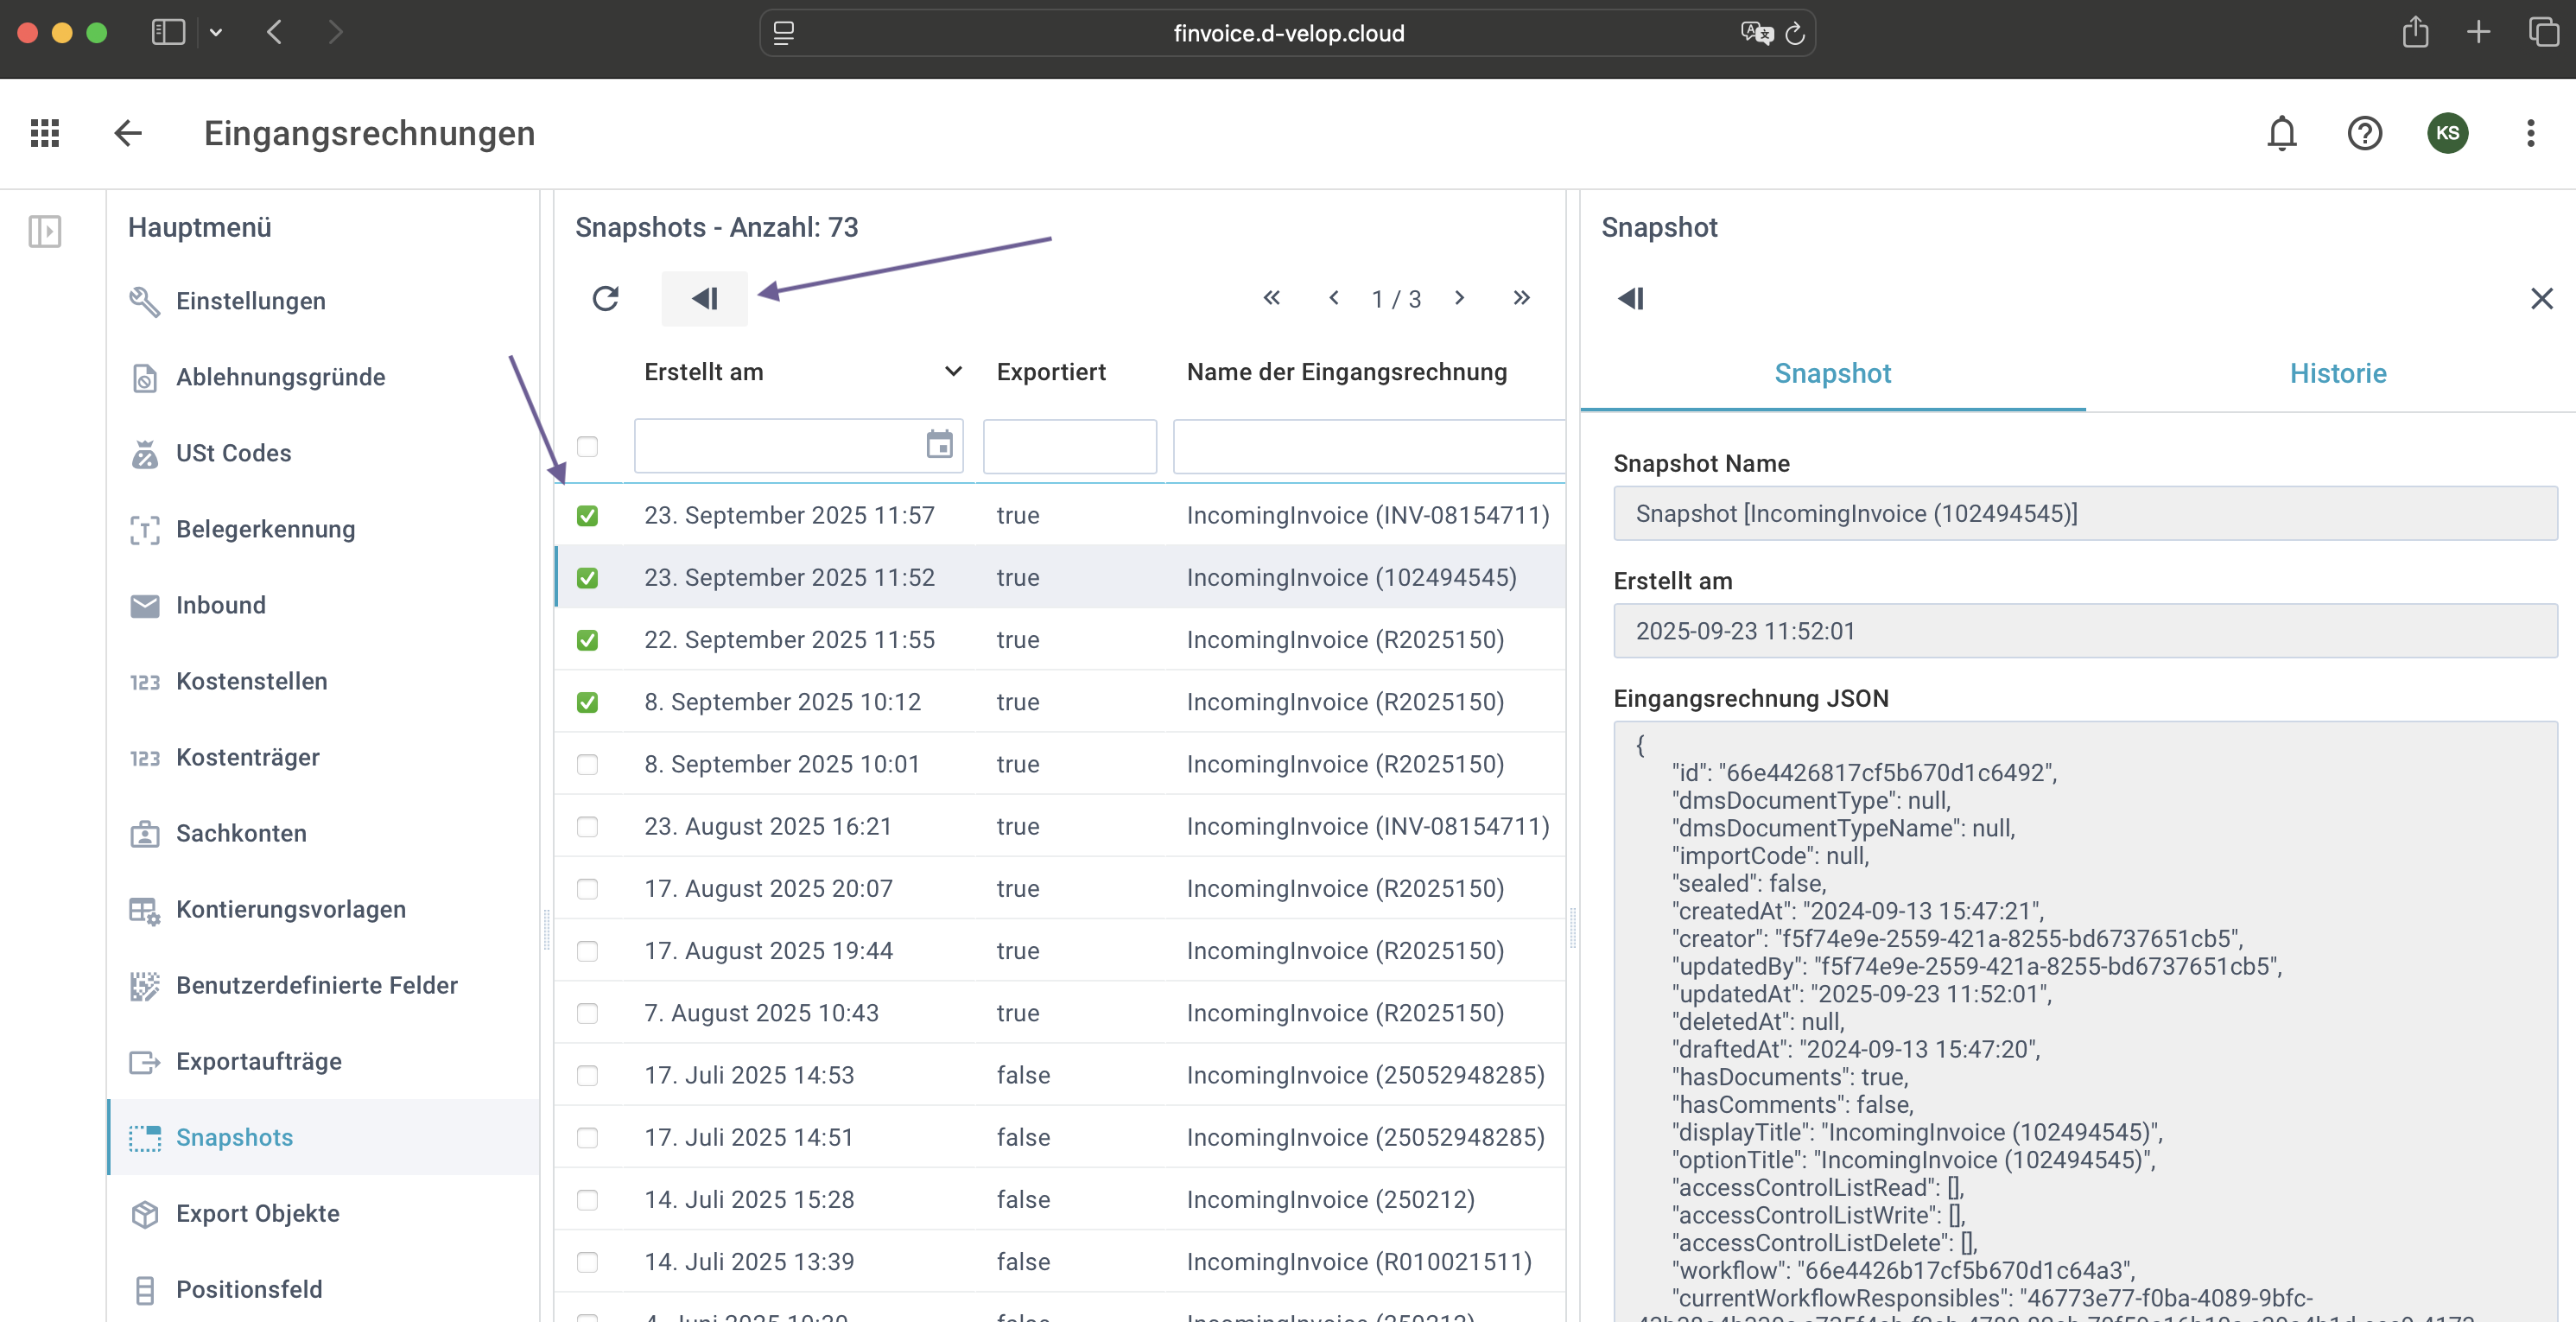The height and width of the screenshot is (1322, 2576).
Task: Open the notifications bell icon
Action: coord(2281,133)
